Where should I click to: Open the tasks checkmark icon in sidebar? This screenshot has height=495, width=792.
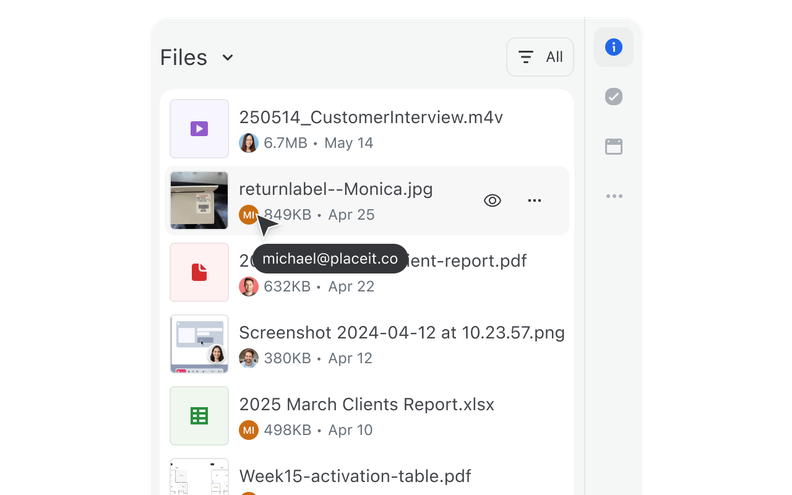(x=613, y=96)
